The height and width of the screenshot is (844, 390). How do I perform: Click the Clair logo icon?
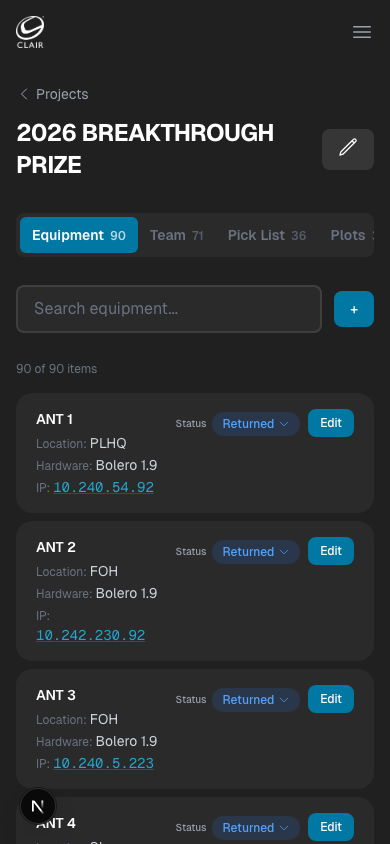30,32
